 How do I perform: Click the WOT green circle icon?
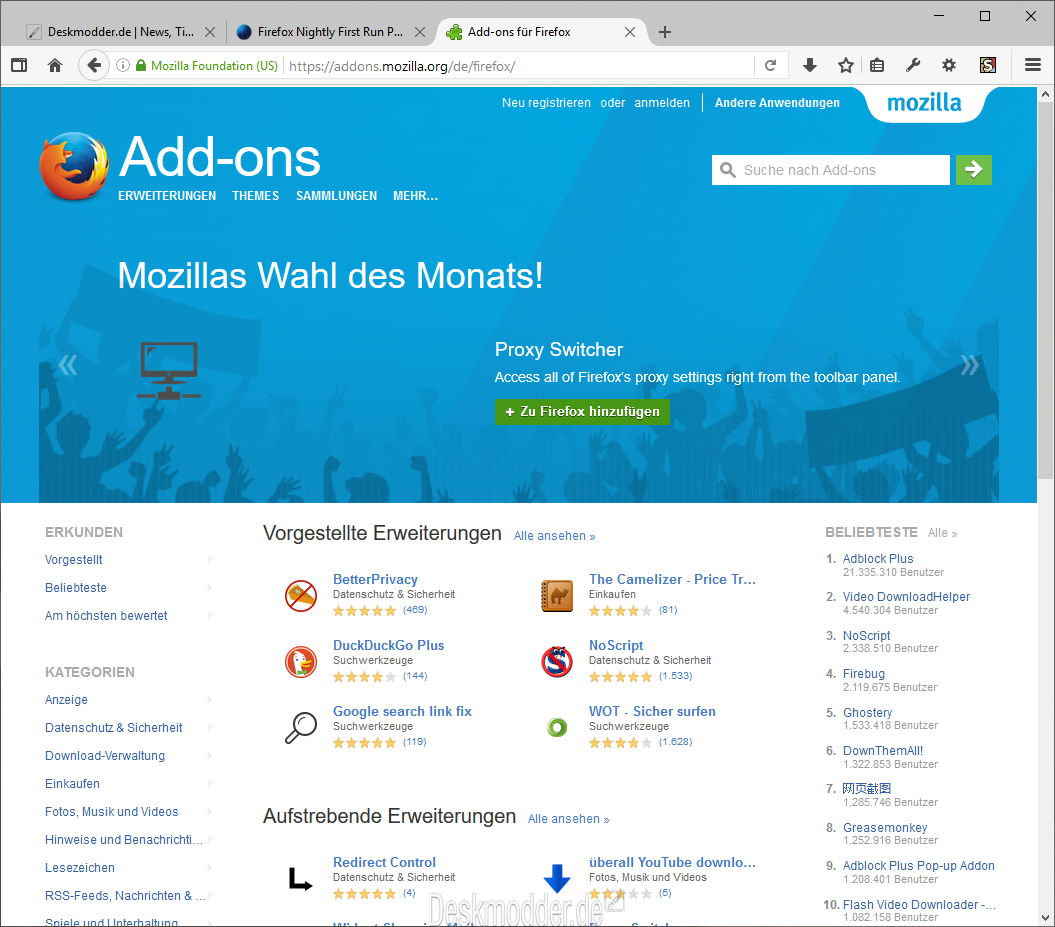pos(557,727)
